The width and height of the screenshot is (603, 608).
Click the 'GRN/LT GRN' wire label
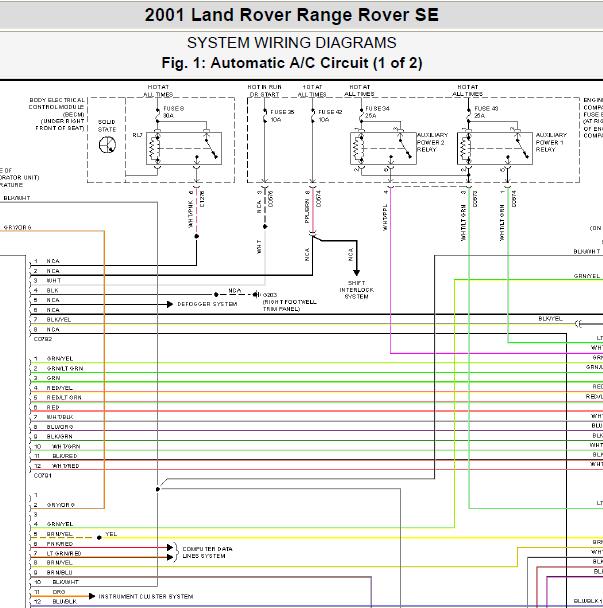pyautogui.click(x=65, y=368)
